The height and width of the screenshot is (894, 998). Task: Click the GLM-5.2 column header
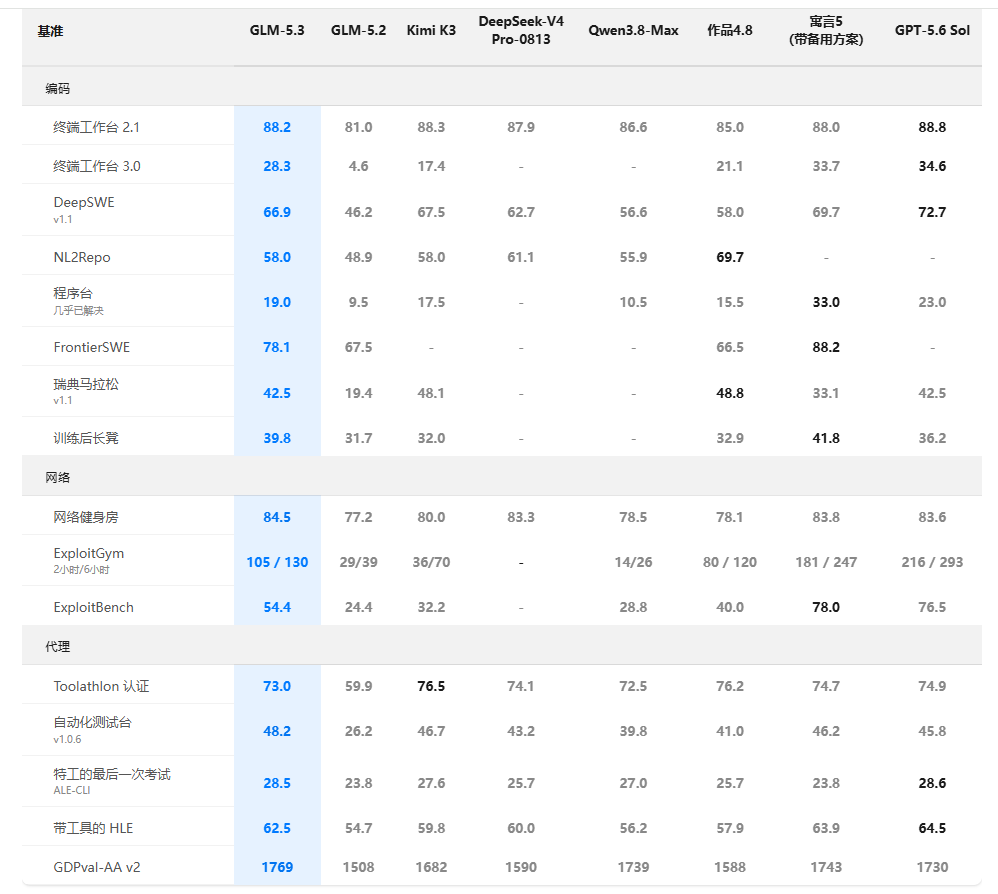point(358,31)
